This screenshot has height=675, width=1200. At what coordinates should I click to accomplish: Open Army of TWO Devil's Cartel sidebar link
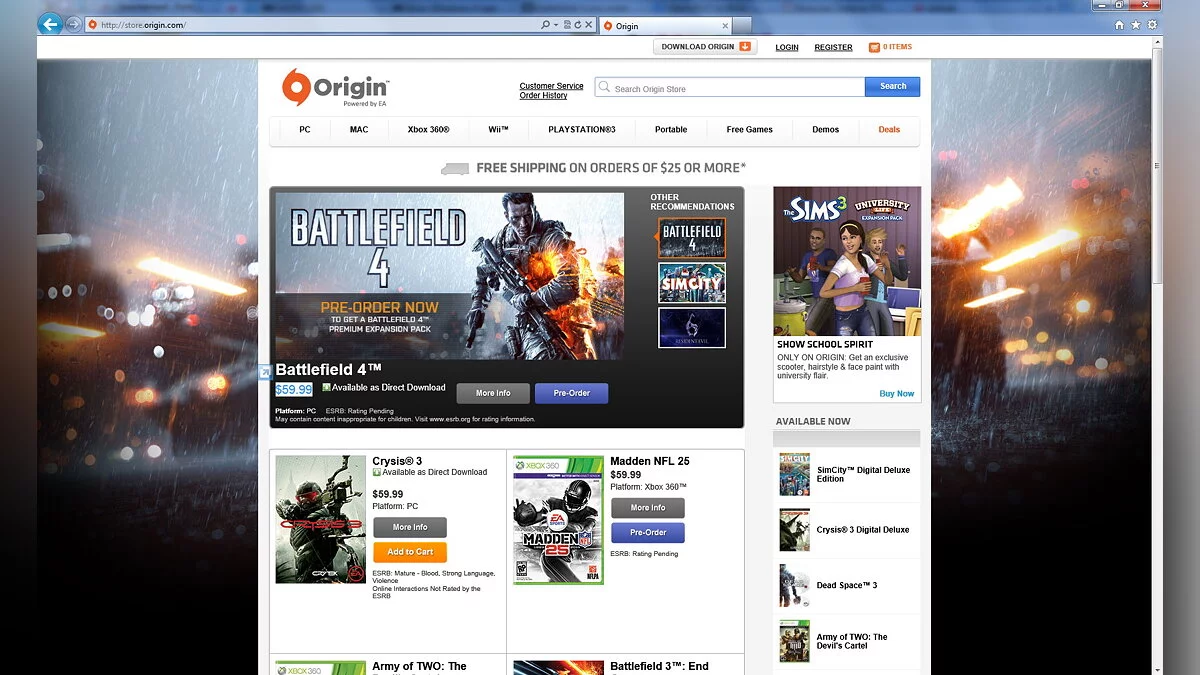pyautogui.click(x=852, y=641)
